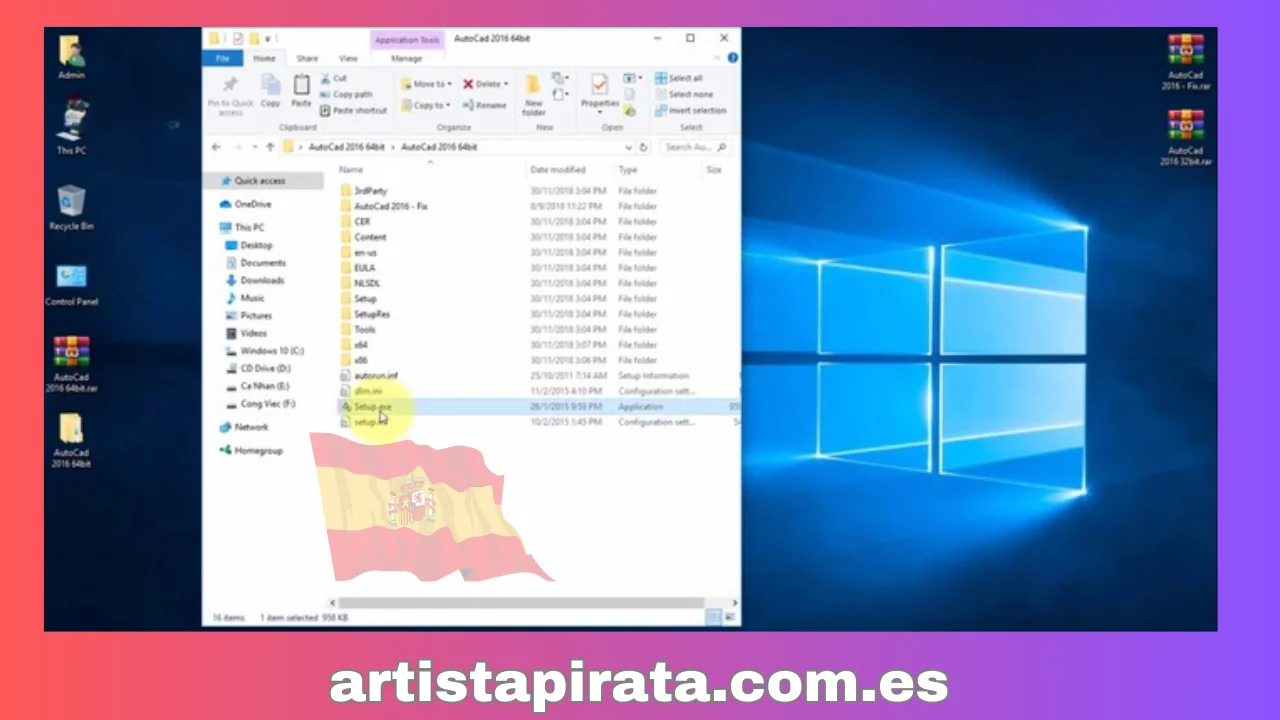Select AutoCad 2016 64bit folder on desktop
Screen dimensions: 1280x720
coord(71,441)
